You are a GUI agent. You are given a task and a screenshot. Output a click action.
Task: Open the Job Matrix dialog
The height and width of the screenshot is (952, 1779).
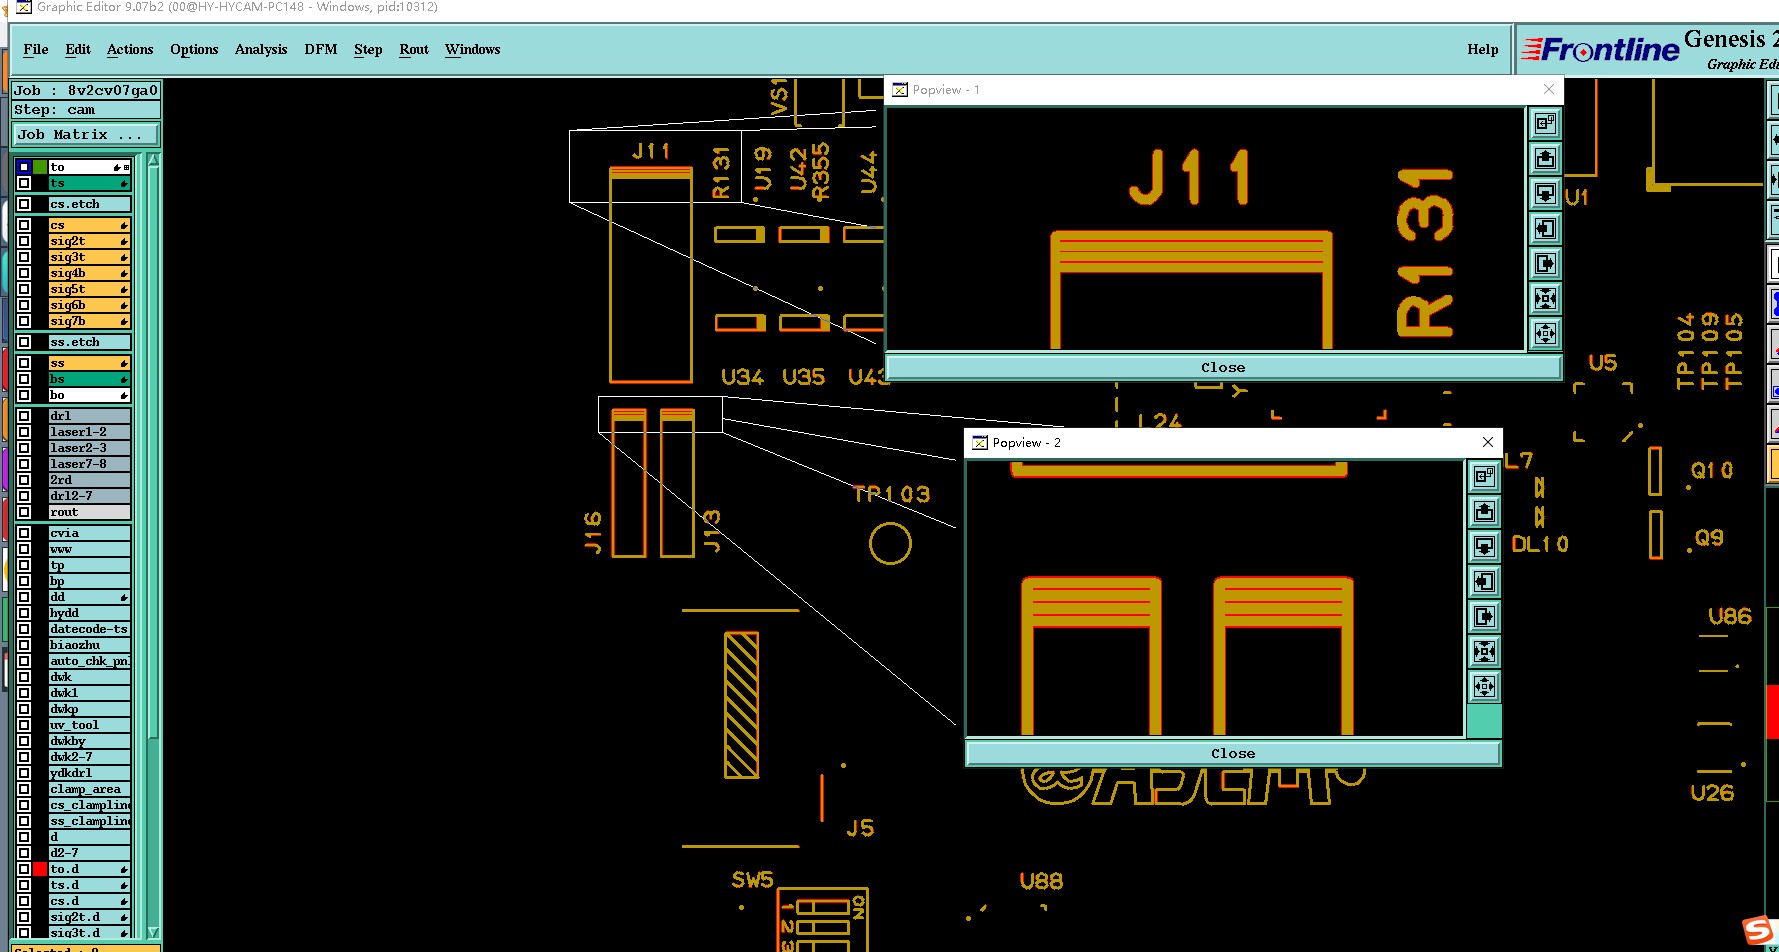(86, 134)
